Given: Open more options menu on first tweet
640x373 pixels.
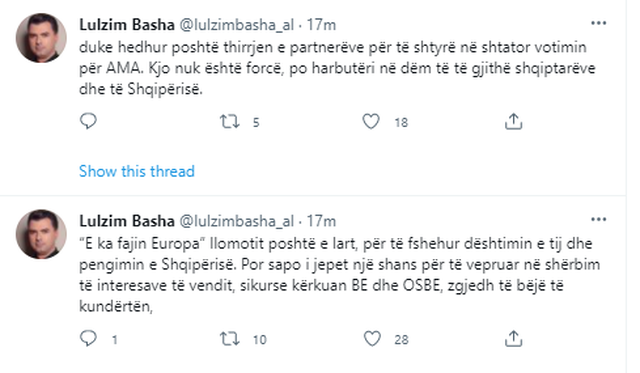Looking at the screenshot, I should pyautogui.click(x=598, y=23).
